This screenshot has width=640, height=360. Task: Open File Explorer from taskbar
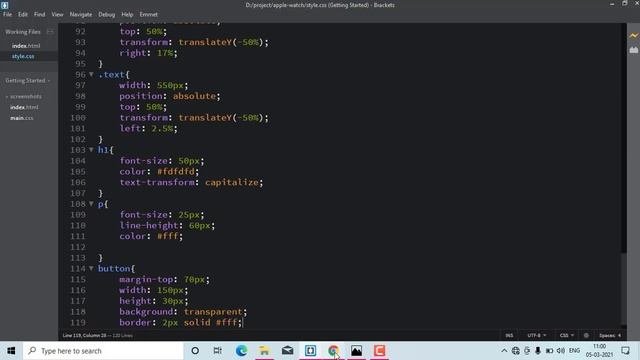[264, 351]
